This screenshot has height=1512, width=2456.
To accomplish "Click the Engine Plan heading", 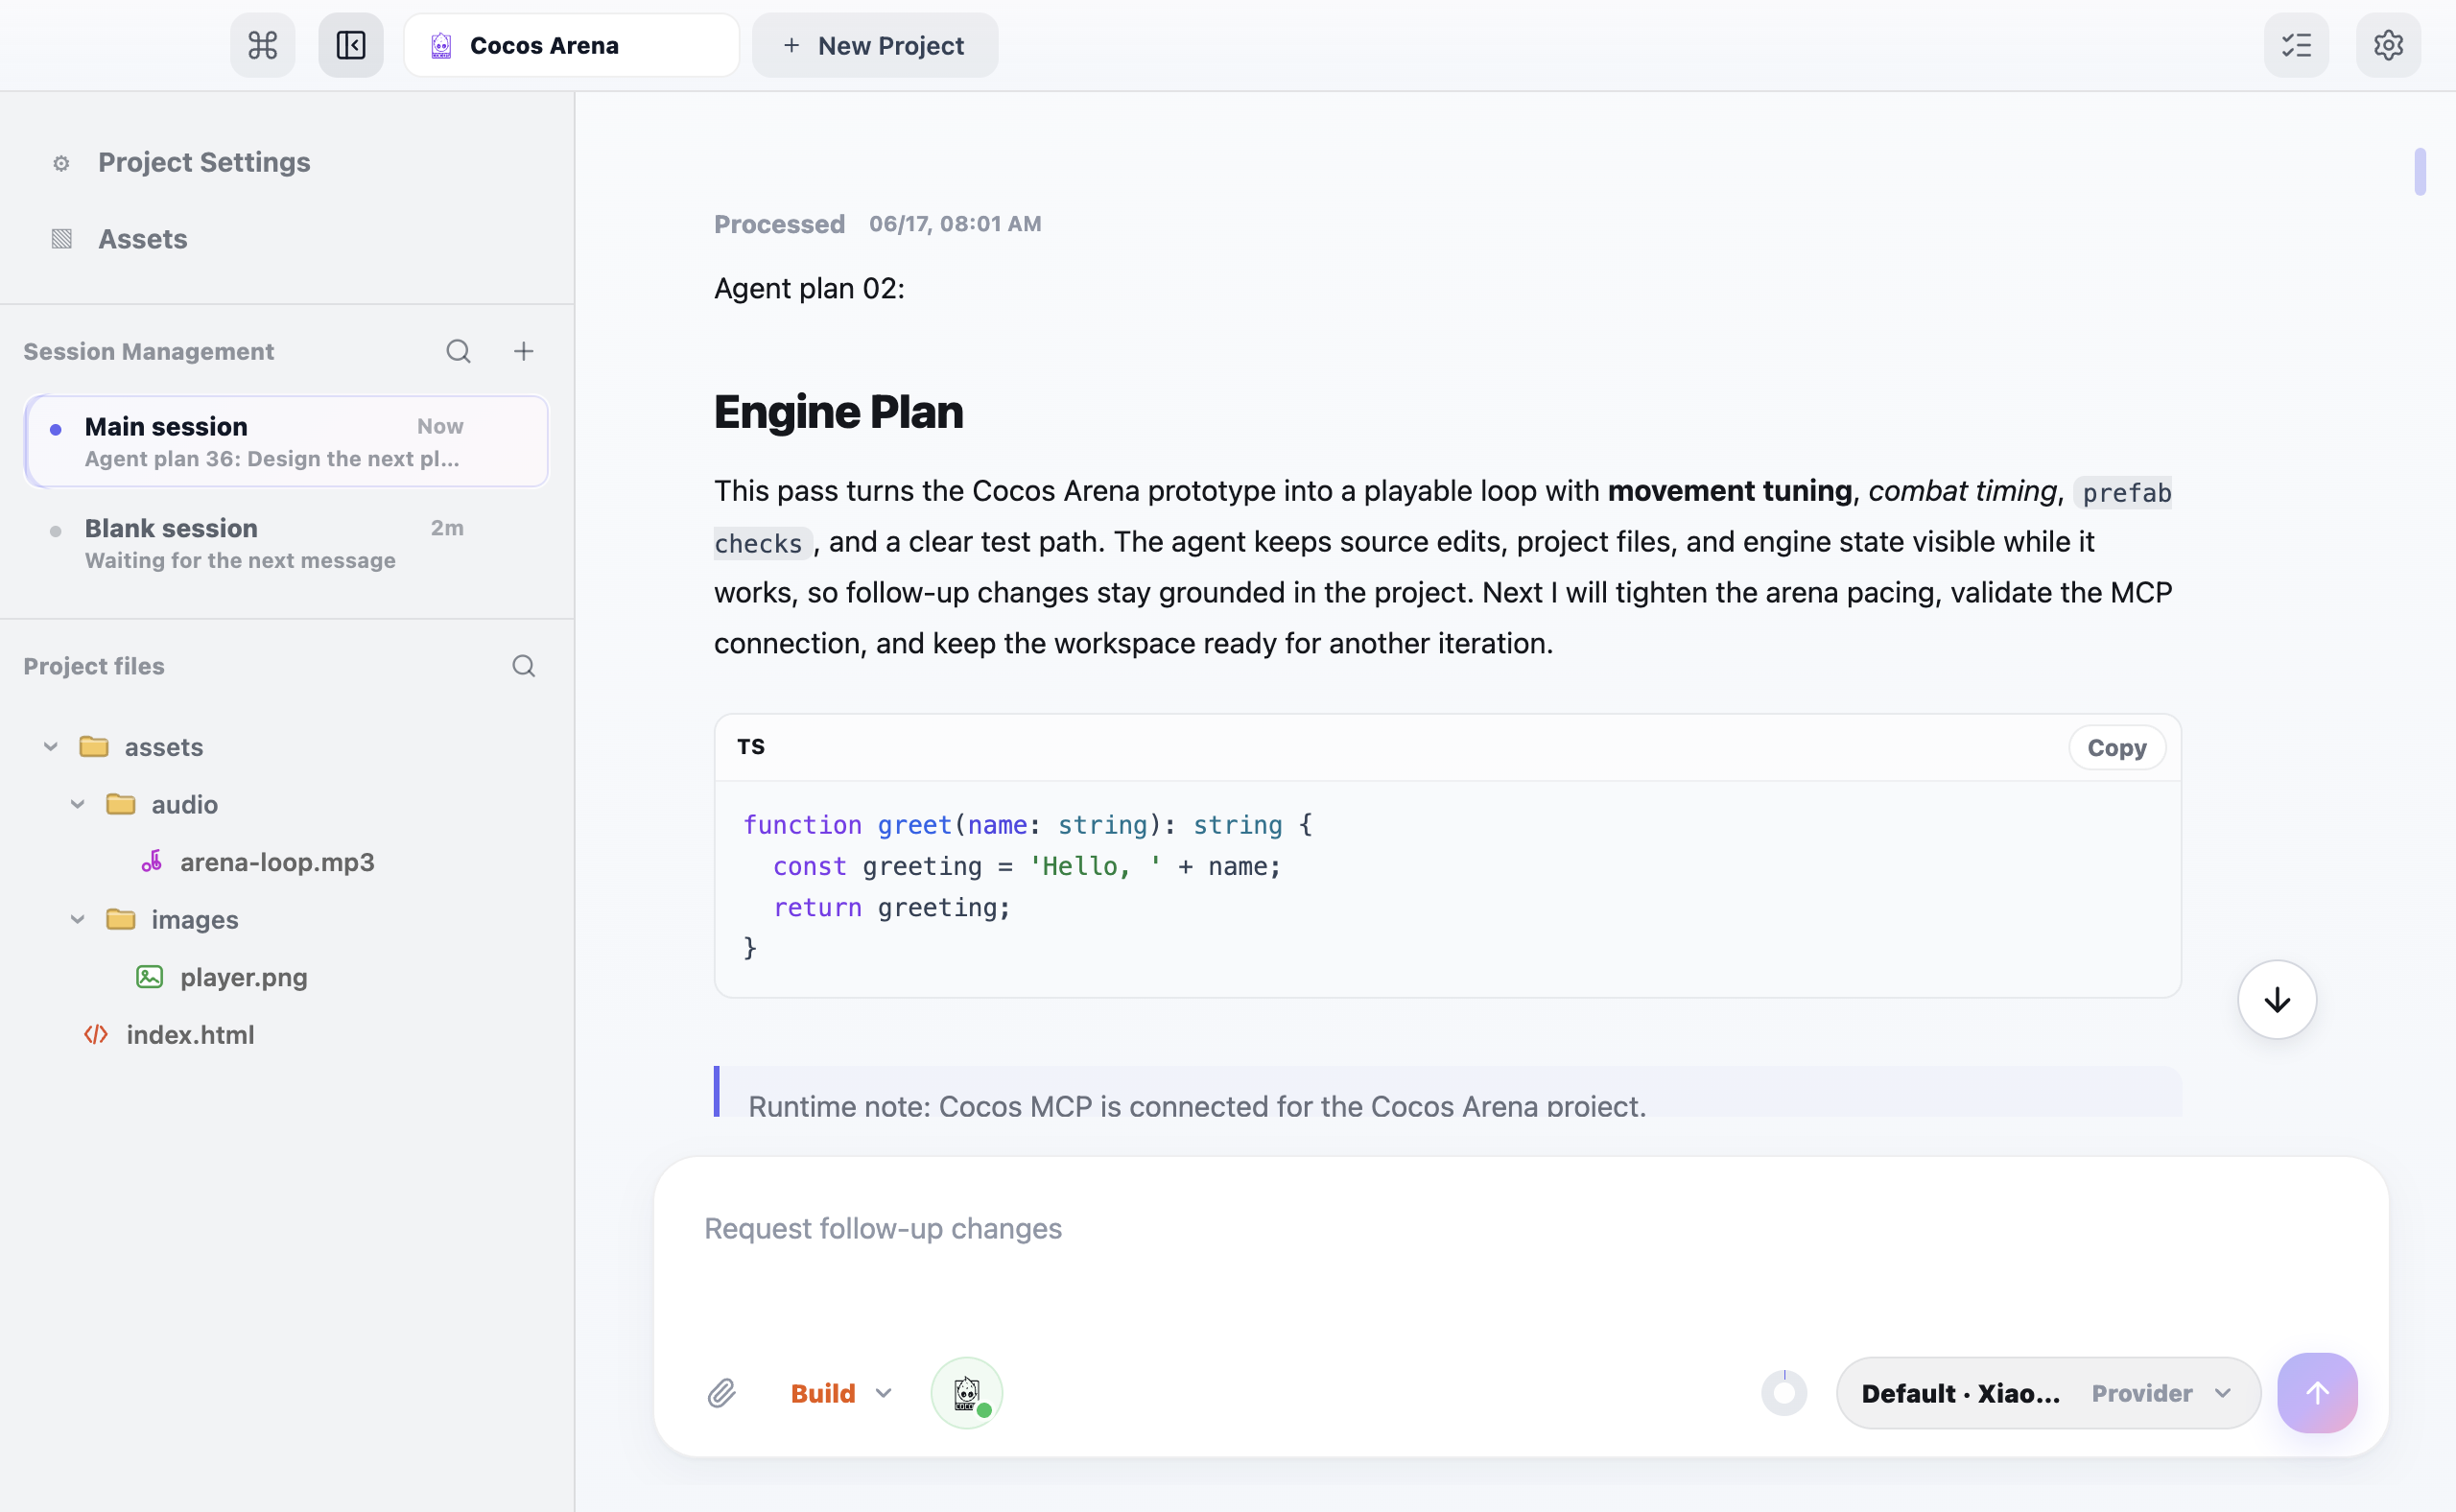I will coord(838,411).
